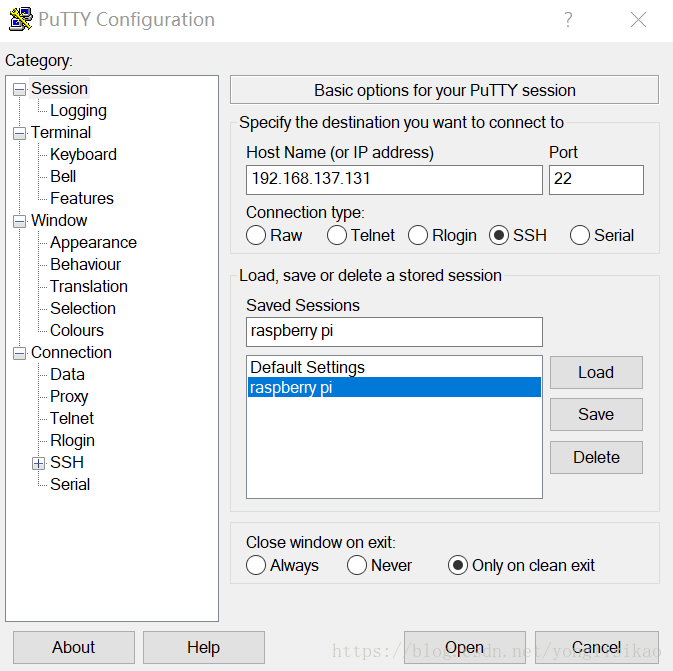Click the Saved Sessions name field
This screenshot has width=673, height=671.
(x=394, y=331)
